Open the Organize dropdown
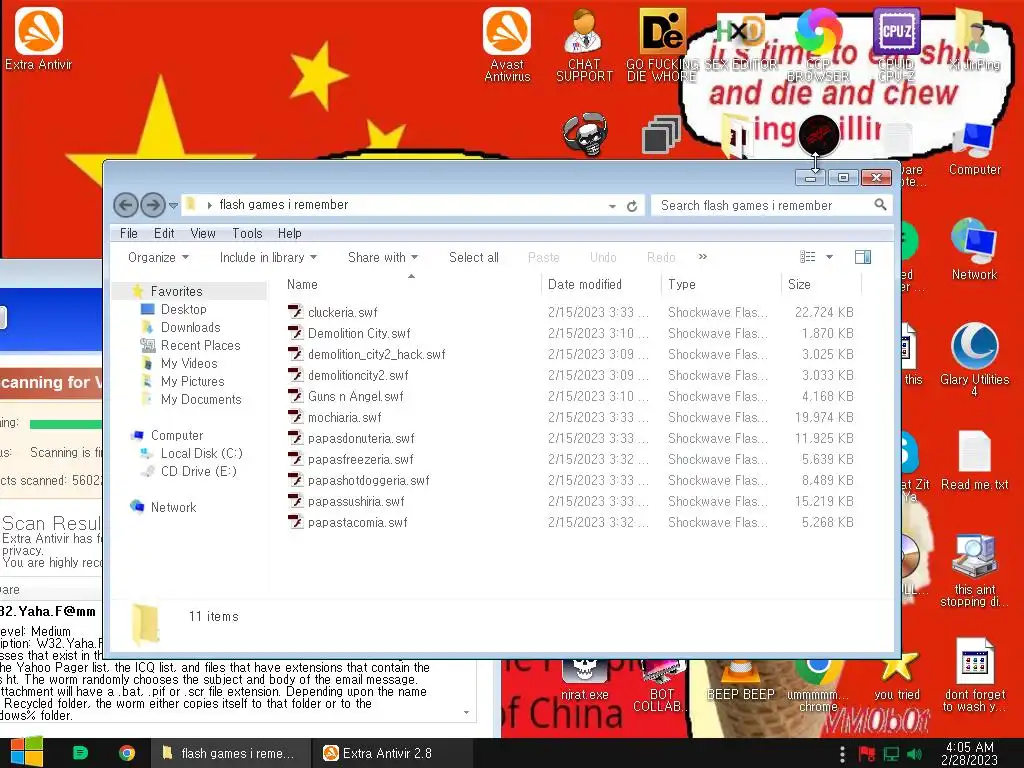Screen dimensions: 1024x768 pos(158,257)
